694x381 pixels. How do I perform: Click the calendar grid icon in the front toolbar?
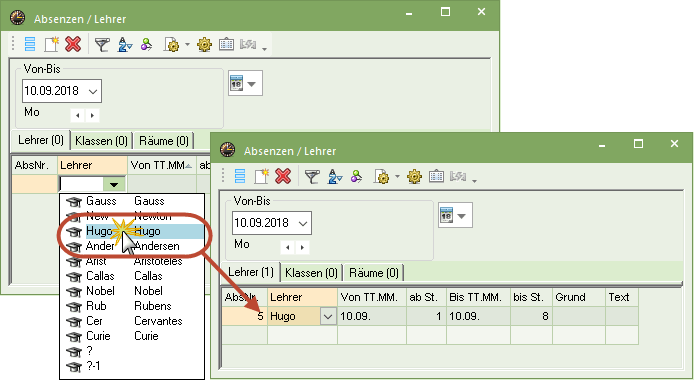click(436, 177)
